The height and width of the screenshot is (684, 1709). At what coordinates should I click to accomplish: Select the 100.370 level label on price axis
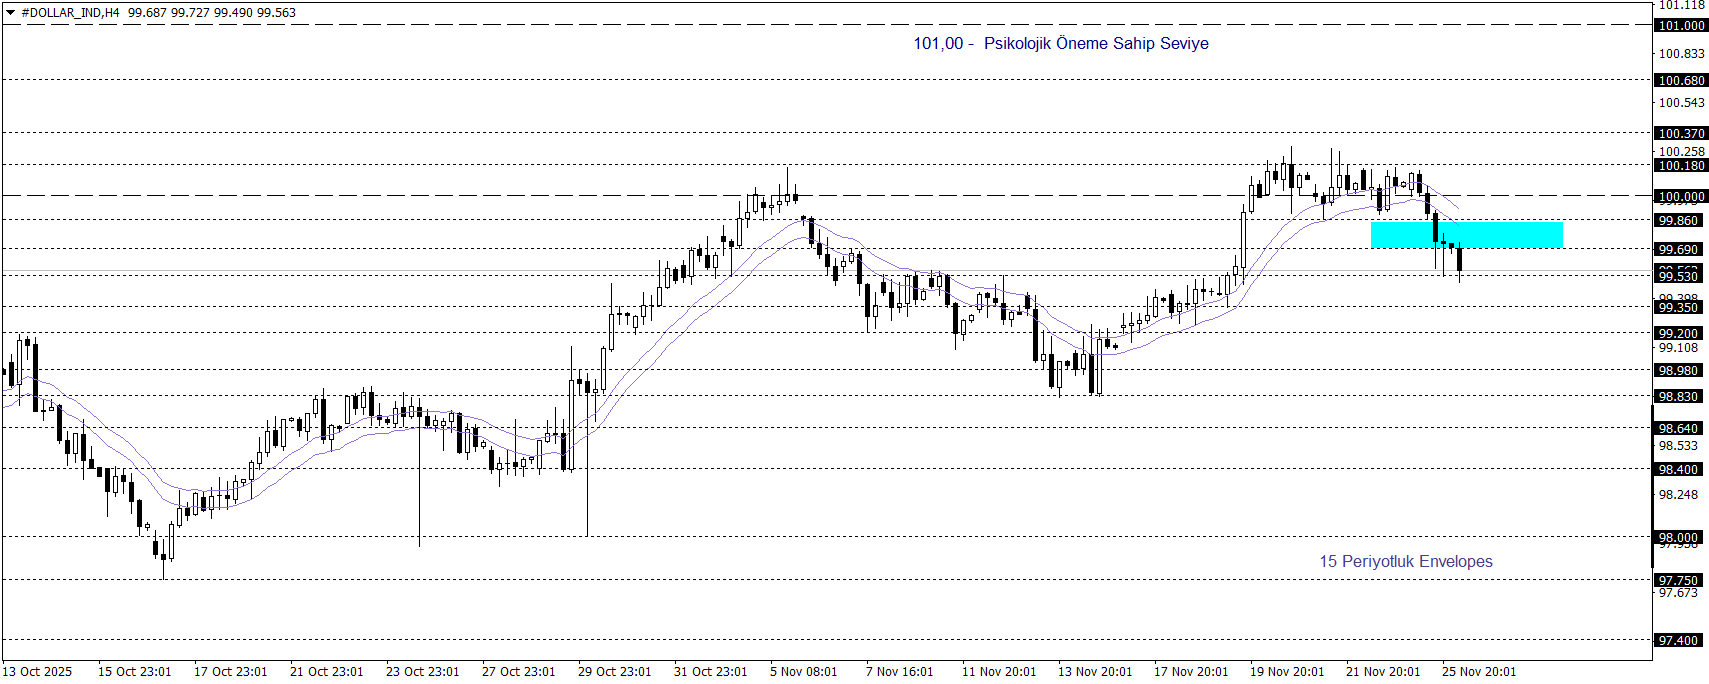pyautogui.click(x=1680, y=134)
